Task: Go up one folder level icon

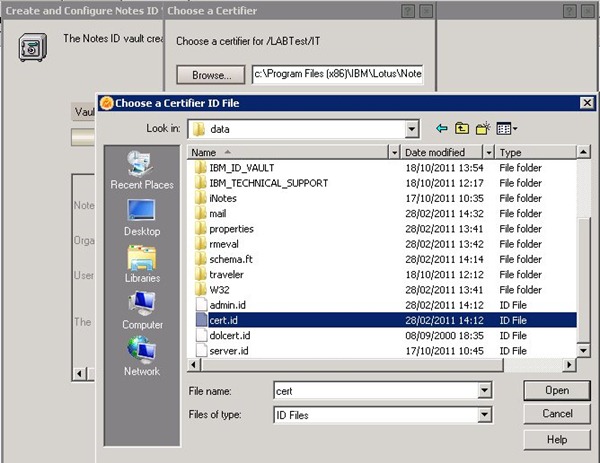Action: pyautogui.click(x=462, y=129)
